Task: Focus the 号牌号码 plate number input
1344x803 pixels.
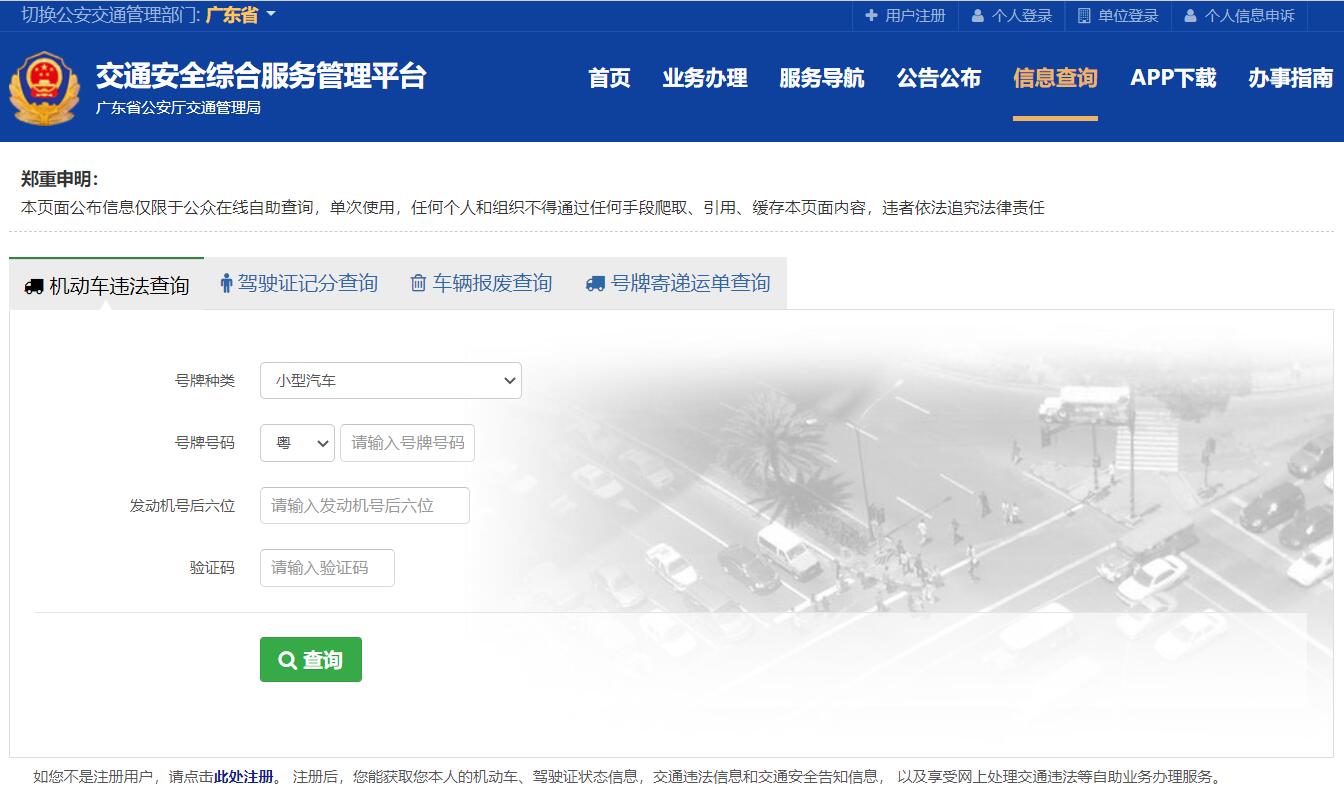Action: click(x=407, y=443)
